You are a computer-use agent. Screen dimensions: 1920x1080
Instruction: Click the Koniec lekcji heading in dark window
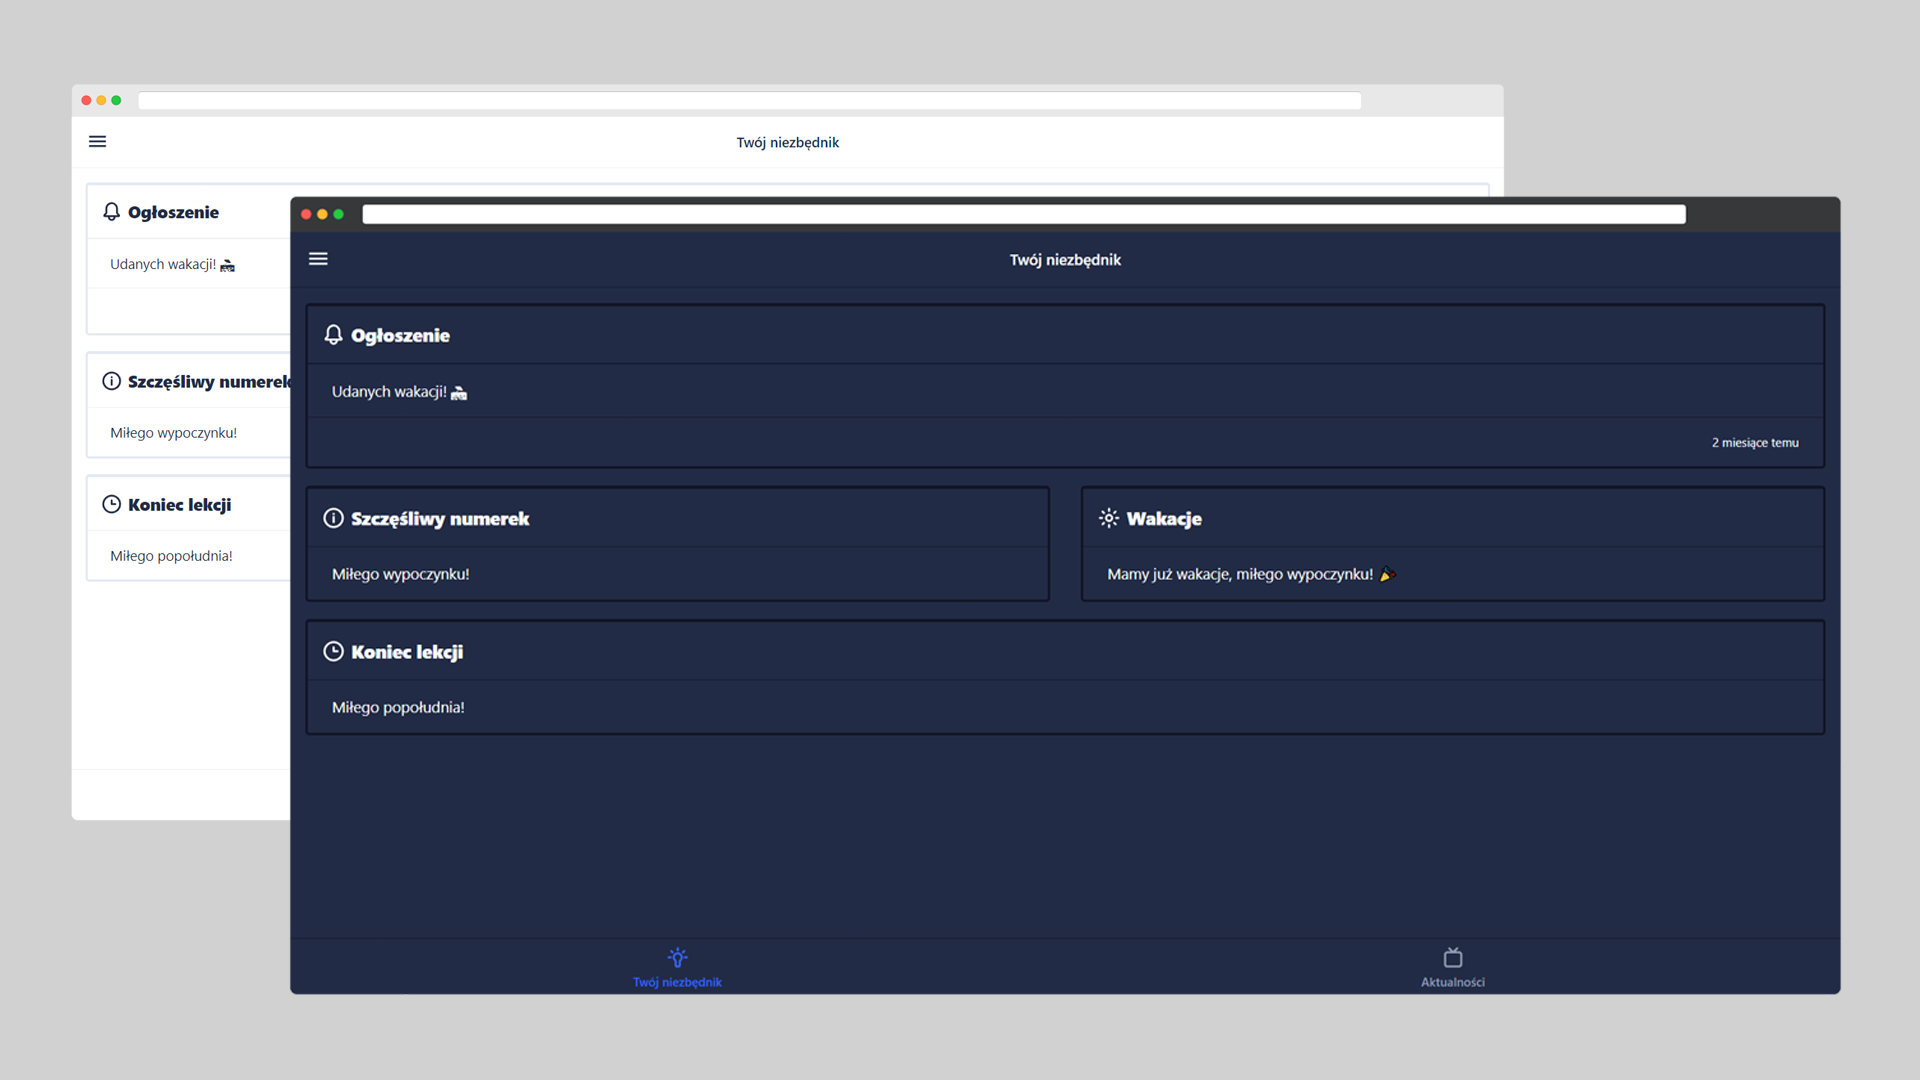pos(407,652)
